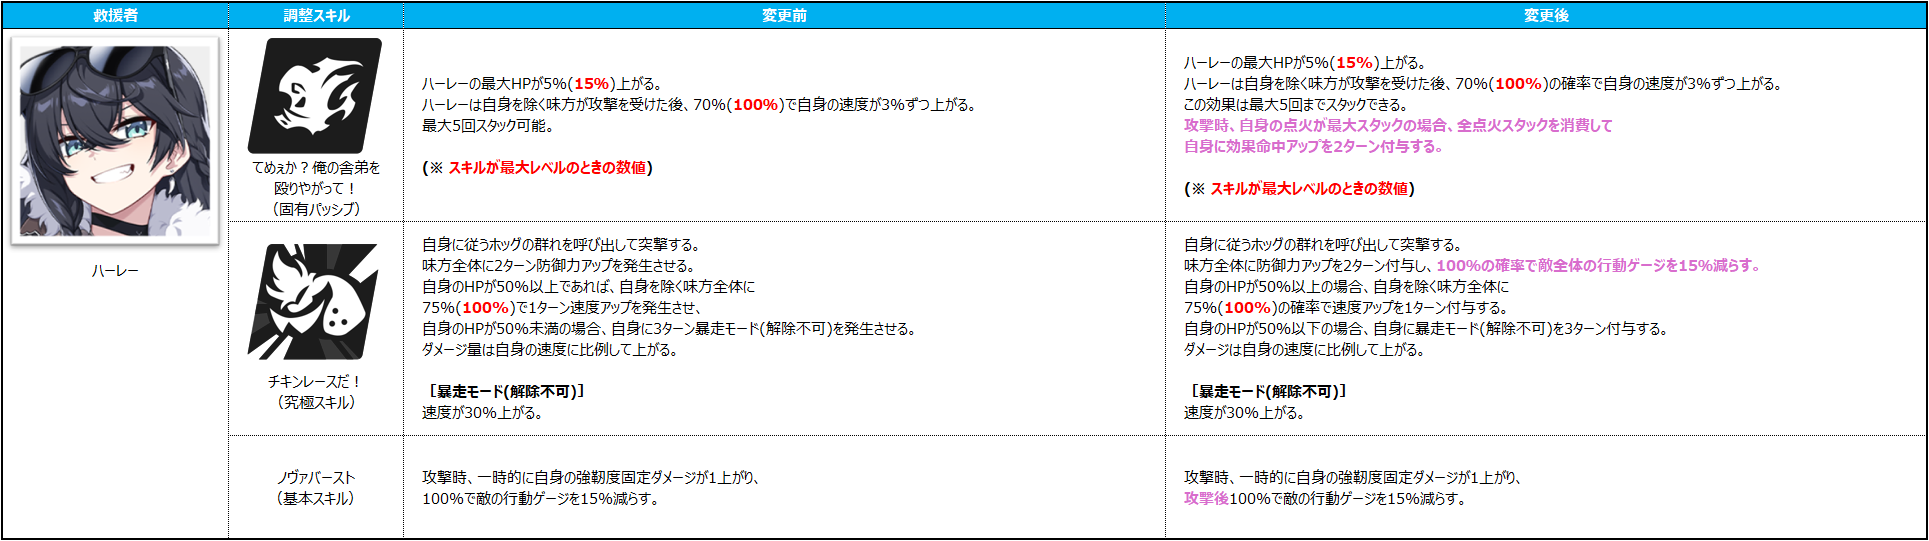Click この効果は最大5回までスタックできる。 line
This screenshot has height=541, width=1929.
(x=1296, y=104)
